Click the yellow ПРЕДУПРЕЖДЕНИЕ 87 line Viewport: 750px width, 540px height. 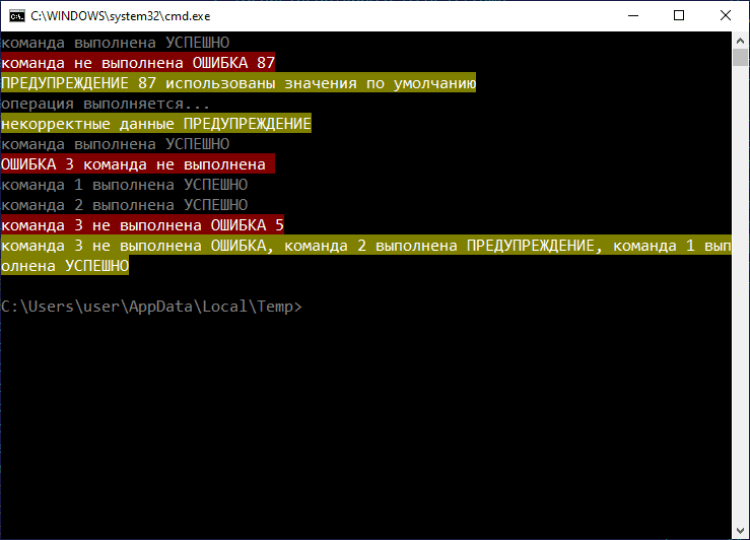click(x=238, y=84)
